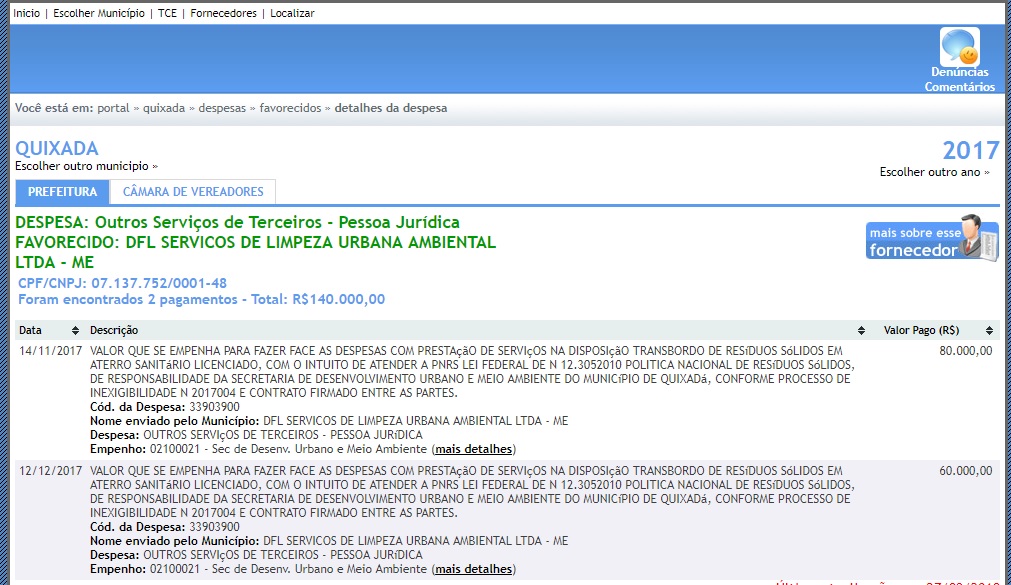This screenshot has height=585, width=1011.
Task: Select Localizar in the top menu
Action: [x=292, y=13]
